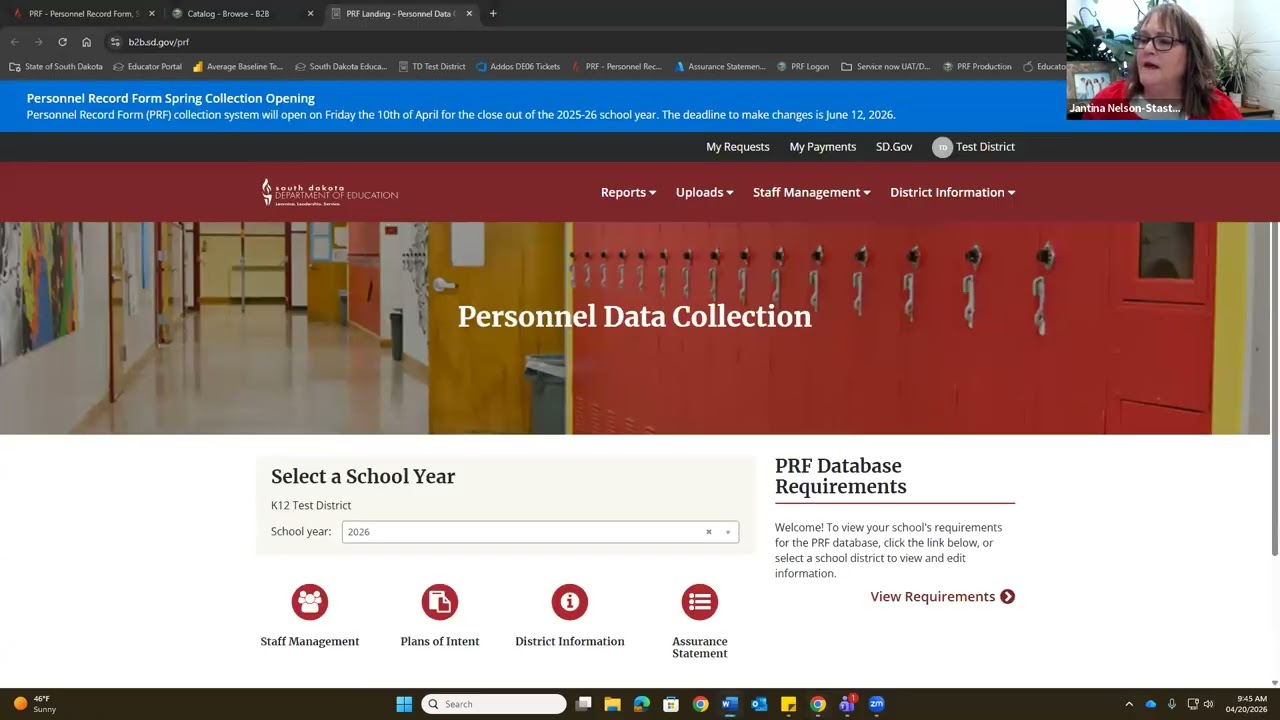Show hidden system tray icons
1280x720 pixels.
1129,704
